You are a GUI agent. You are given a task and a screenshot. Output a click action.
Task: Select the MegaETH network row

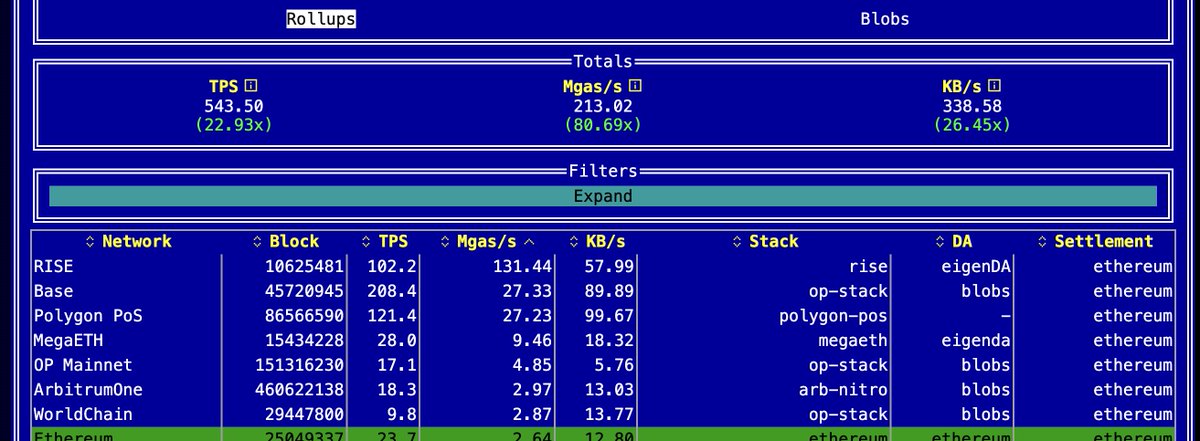tap(602, 340)
